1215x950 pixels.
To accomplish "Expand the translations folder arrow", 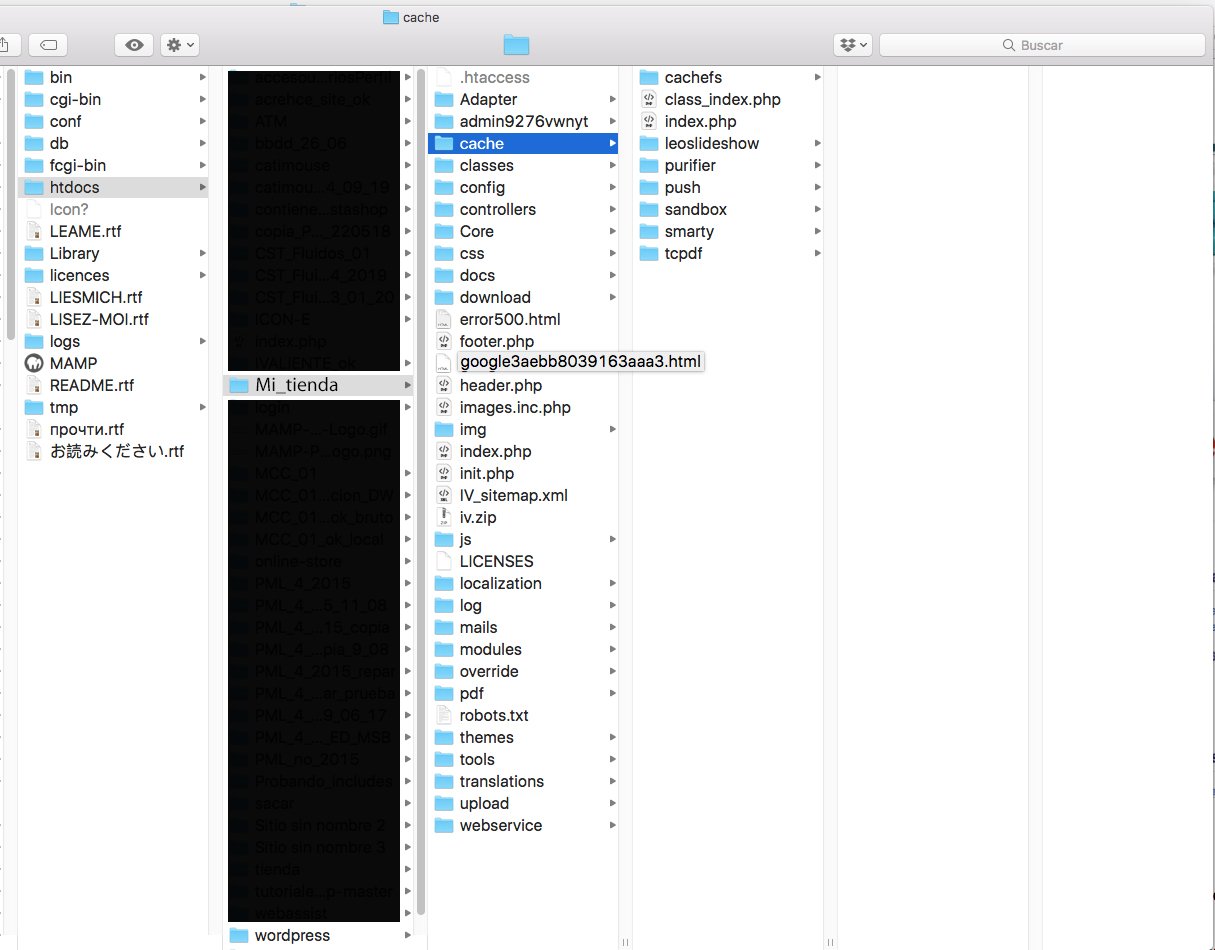I will point(612,781).
